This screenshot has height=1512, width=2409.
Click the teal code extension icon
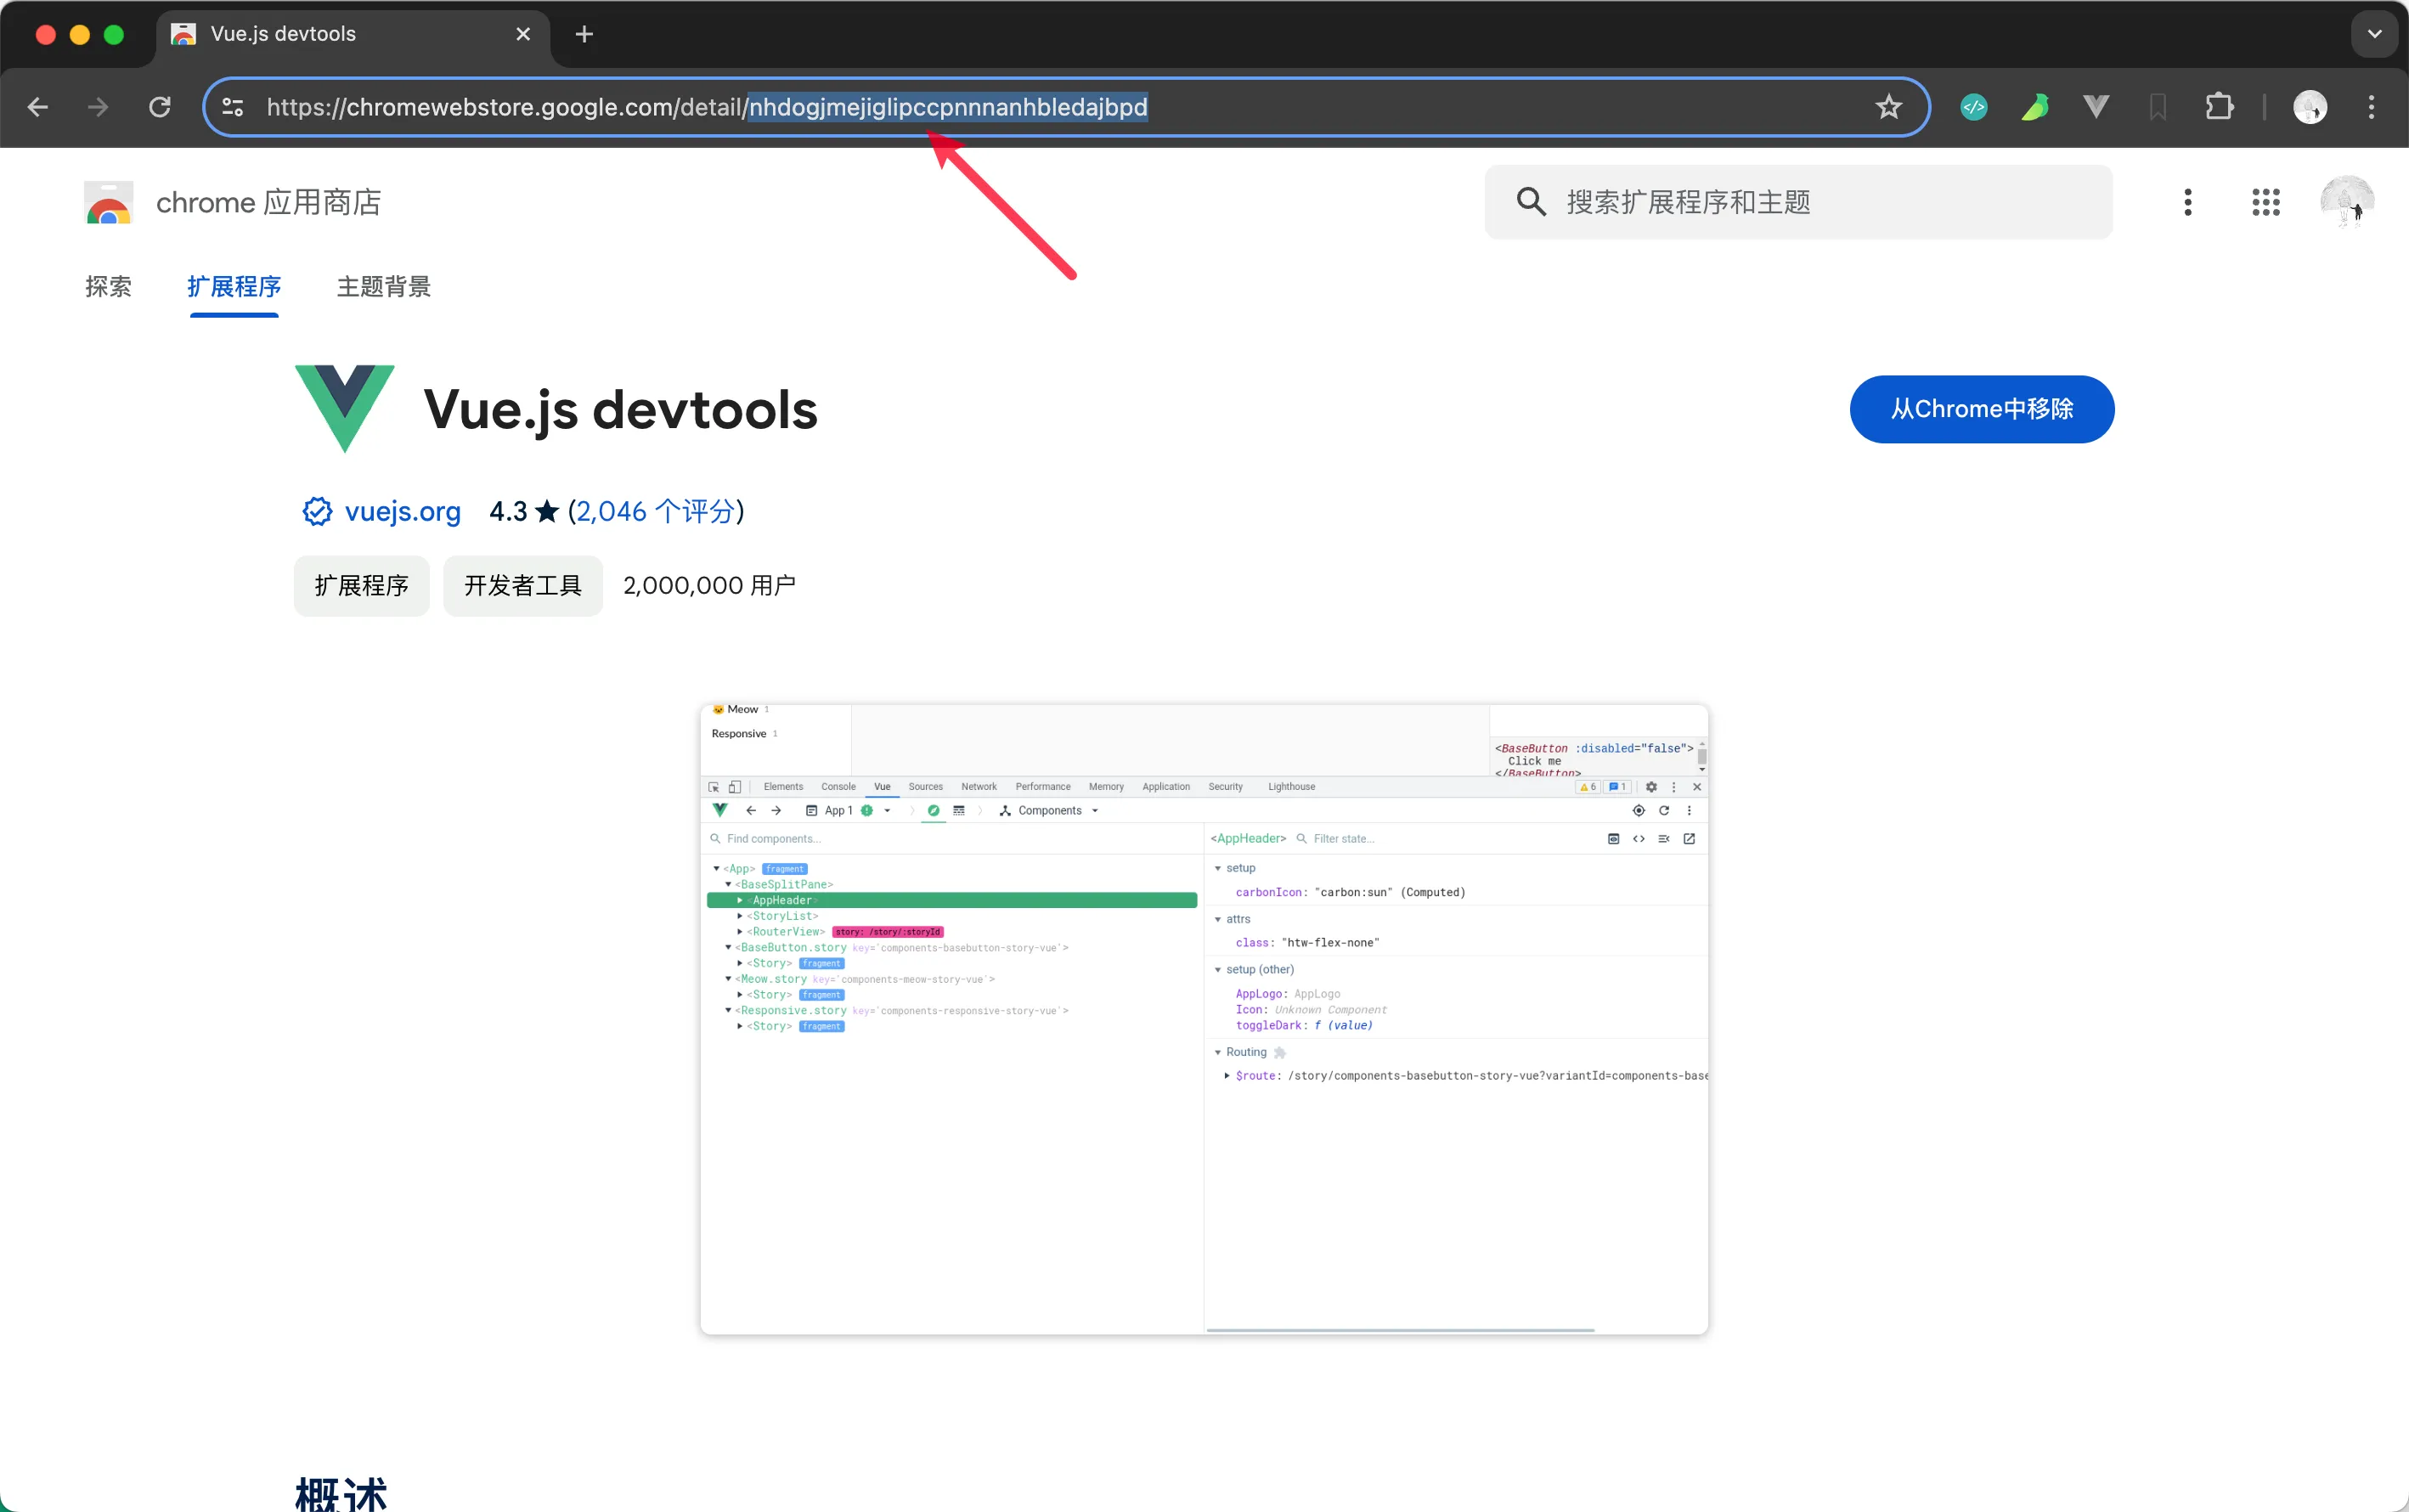[1973, 107]
